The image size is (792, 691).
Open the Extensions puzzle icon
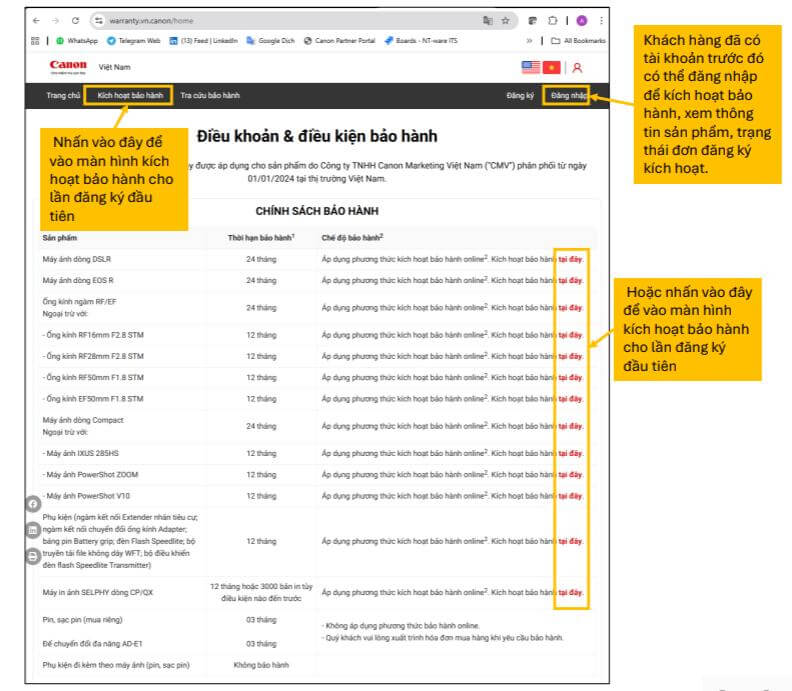(553, 21)
